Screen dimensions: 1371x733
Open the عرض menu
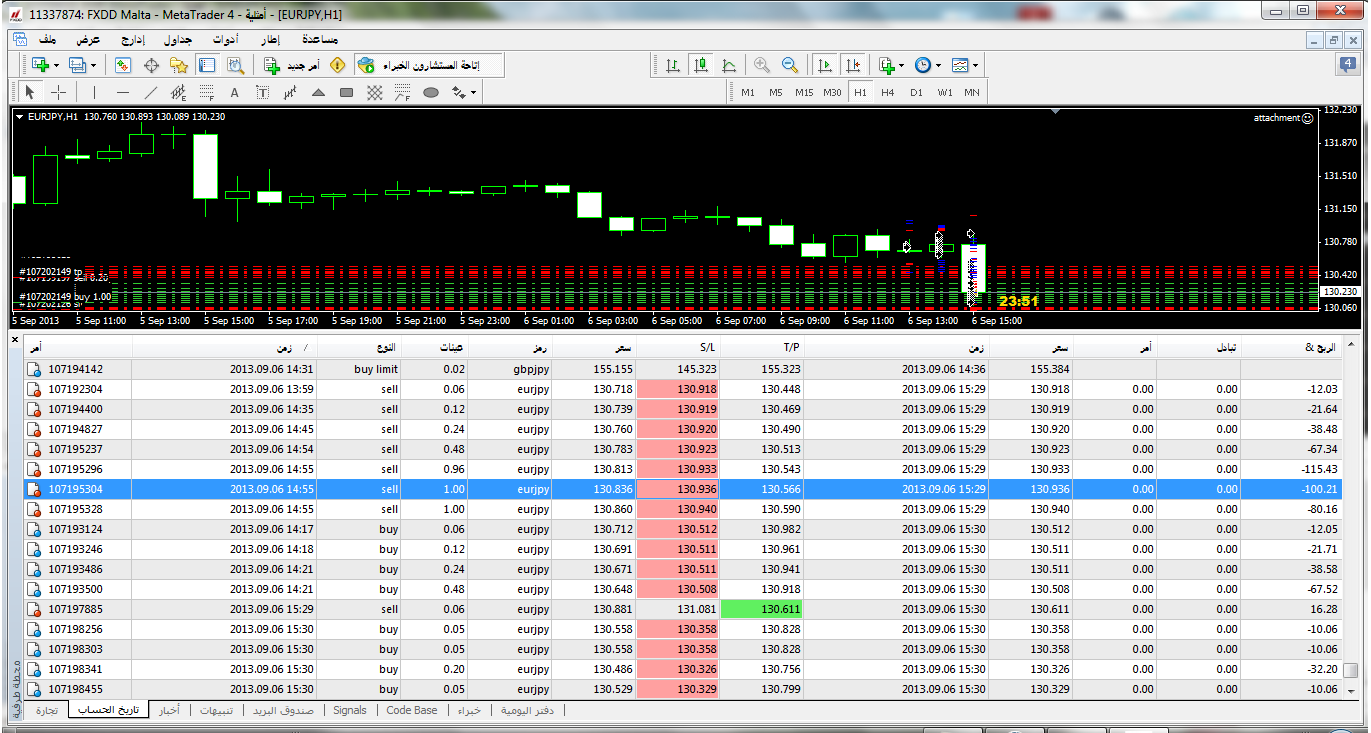coord(90,40)
